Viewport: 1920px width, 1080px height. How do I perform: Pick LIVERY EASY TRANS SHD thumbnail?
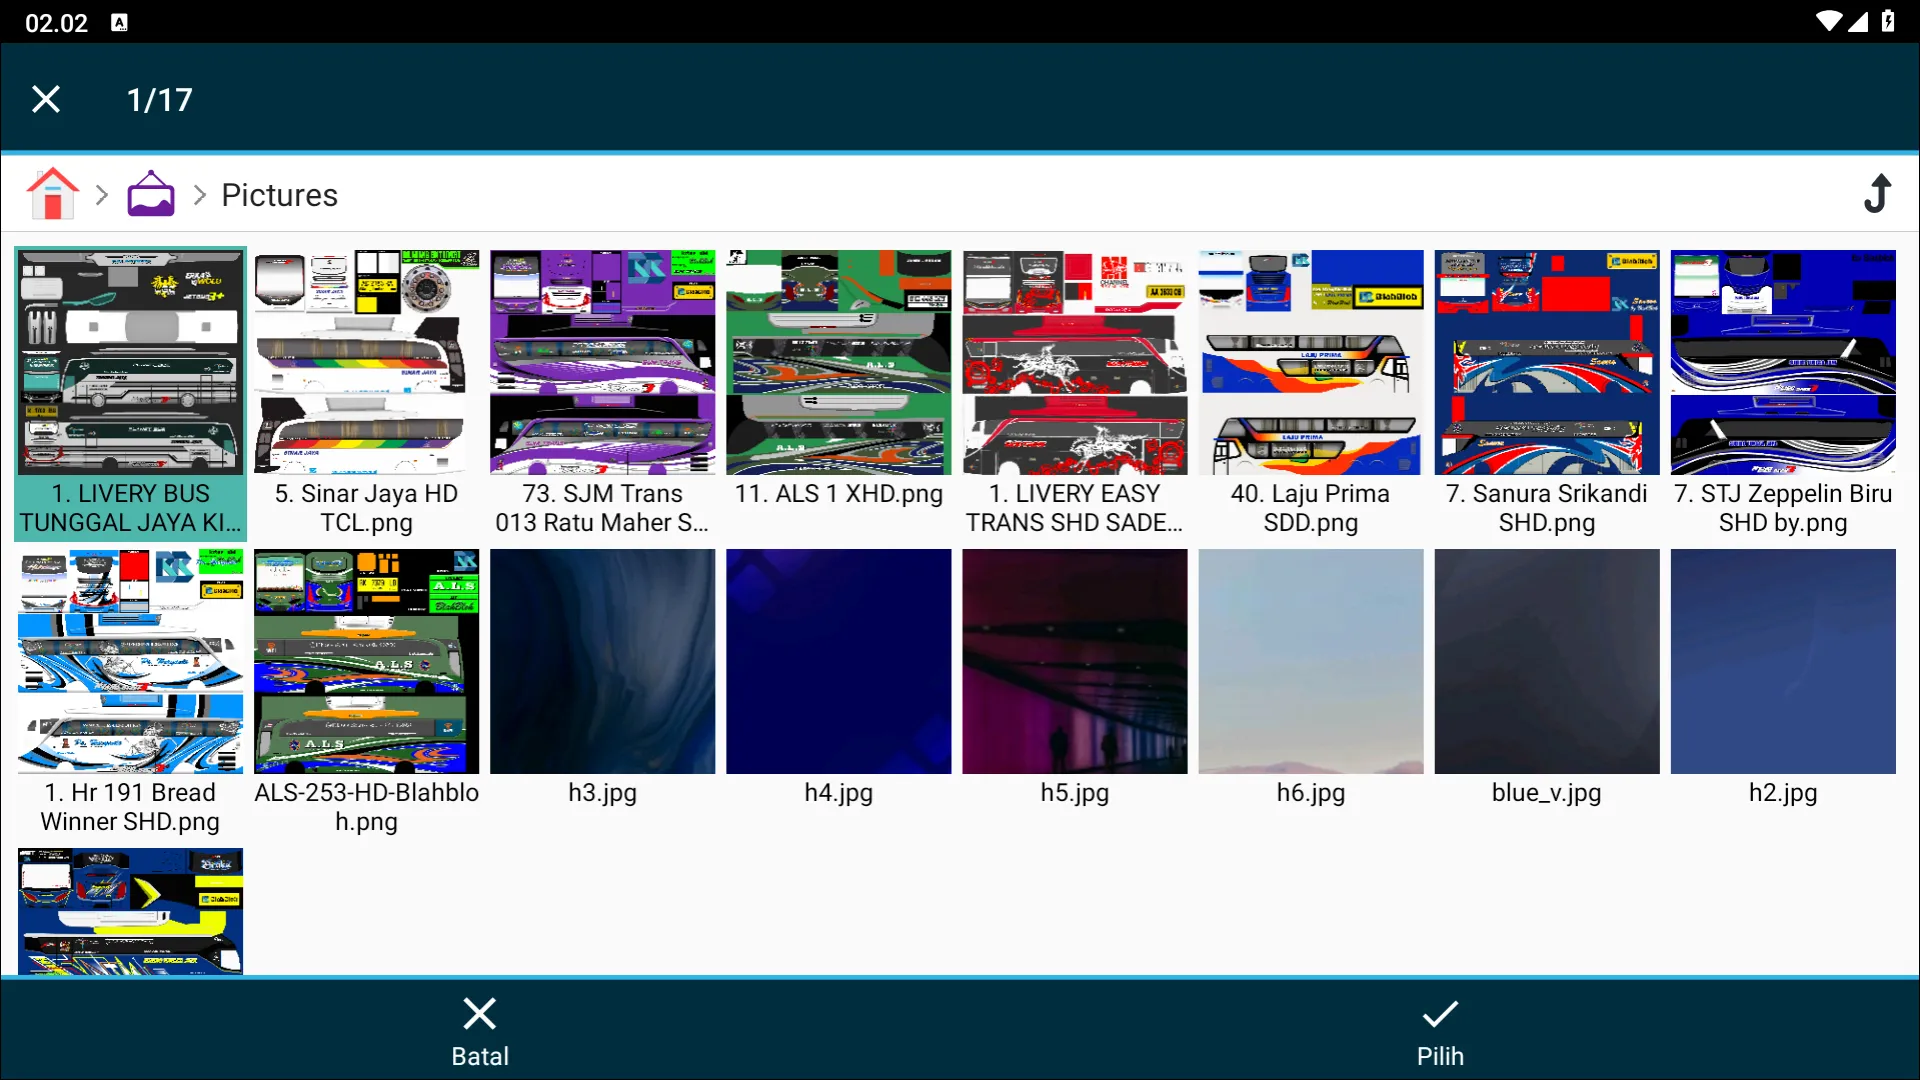tap(1074, 362)
